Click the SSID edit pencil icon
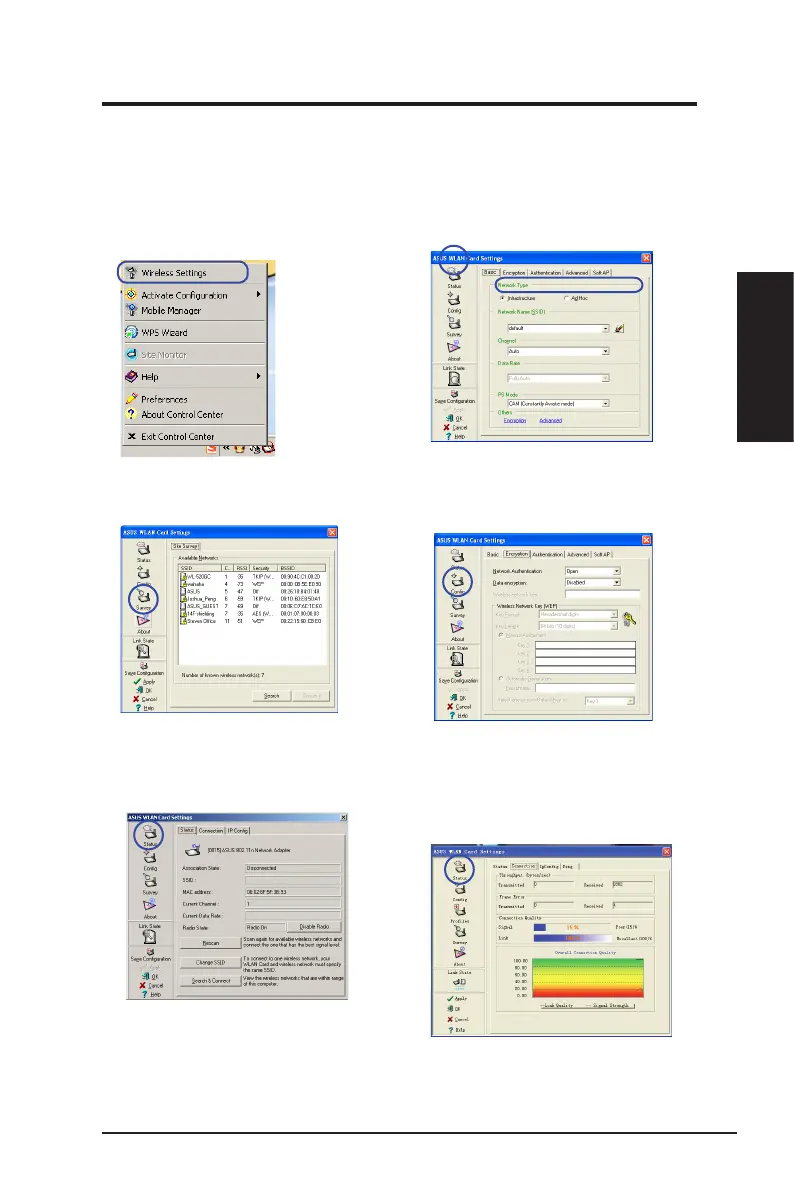Image resolution: width=794 pixels, height=1196 pixels. [619, 328]
